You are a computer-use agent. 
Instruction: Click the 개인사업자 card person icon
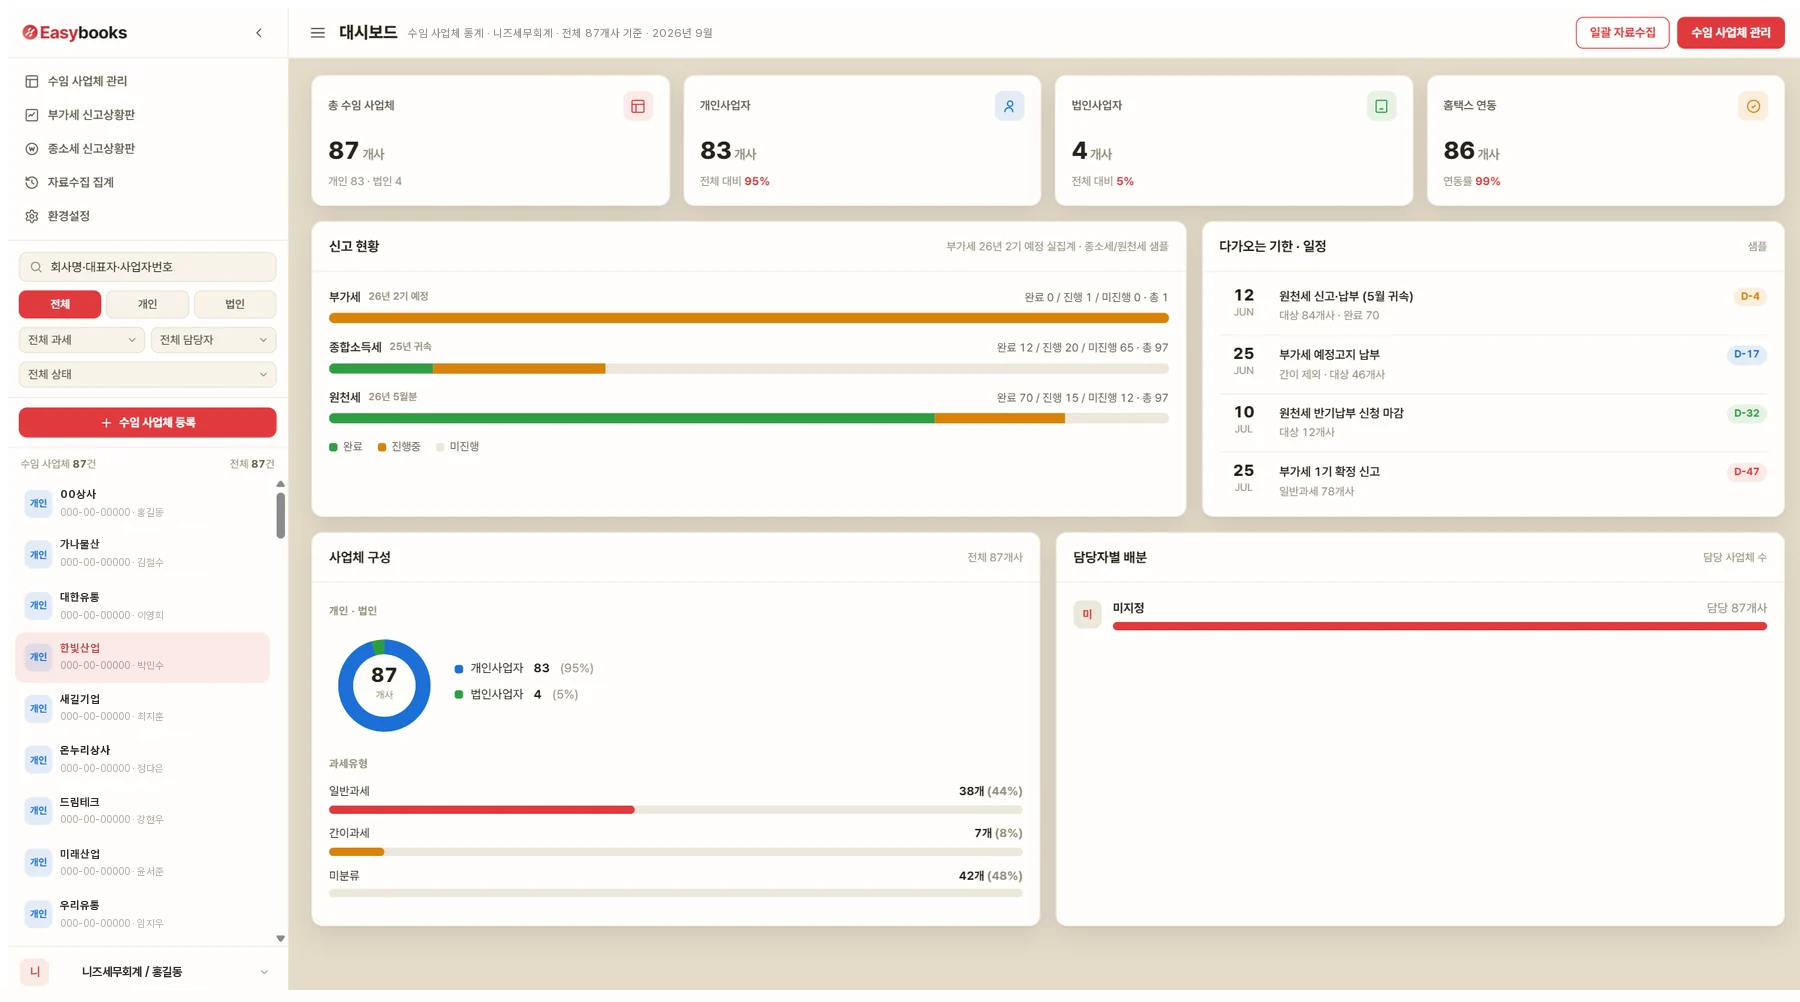pos(1009,106)
